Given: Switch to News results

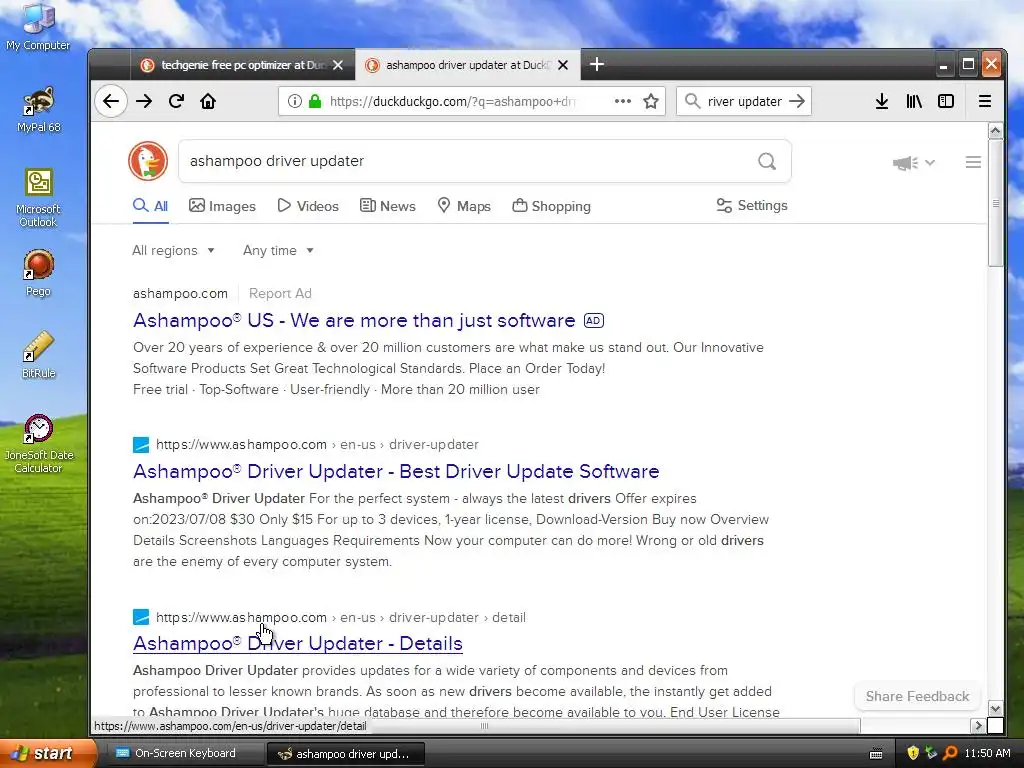Looking at the screenshot, I should [388, 206].
